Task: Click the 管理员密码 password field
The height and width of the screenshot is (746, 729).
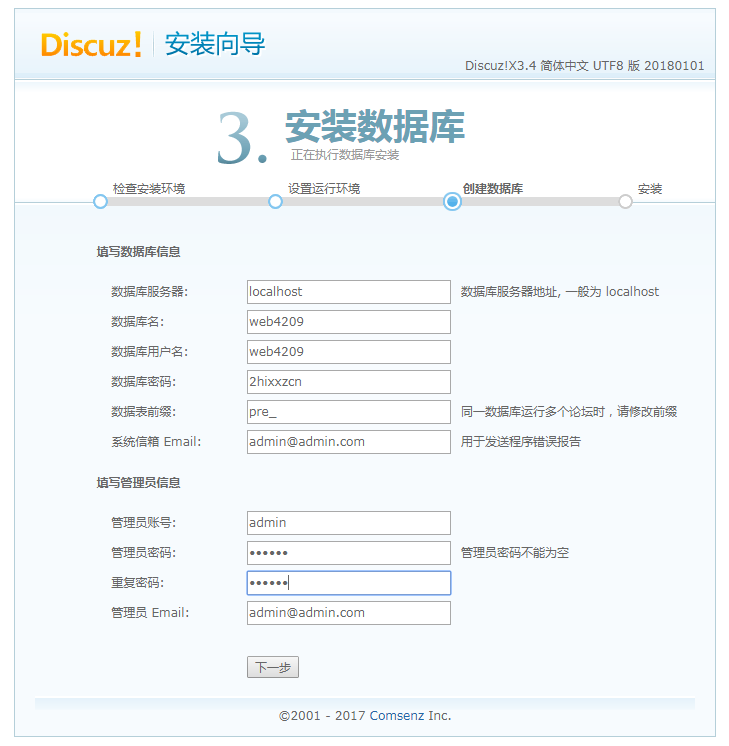Action: tap(348, 553)
